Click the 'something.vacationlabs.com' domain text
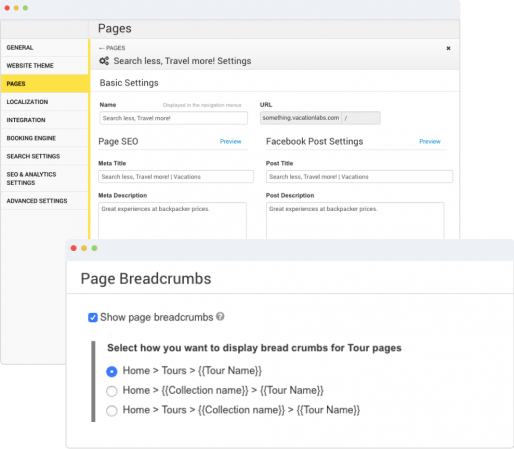The height and width of the screenshot is (449, 514). coord(301,118)
